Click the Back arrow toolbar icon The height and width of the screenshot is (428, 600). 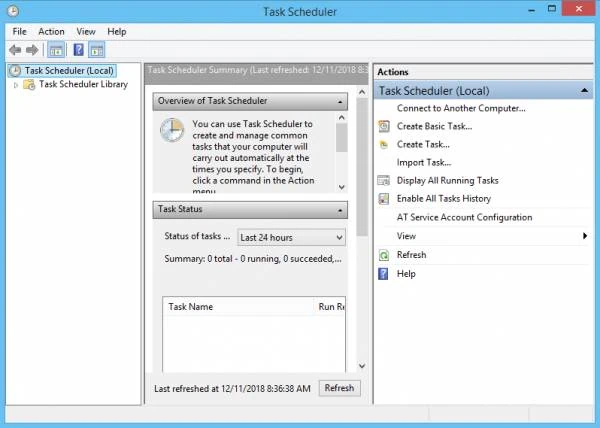tap(15, 50)
